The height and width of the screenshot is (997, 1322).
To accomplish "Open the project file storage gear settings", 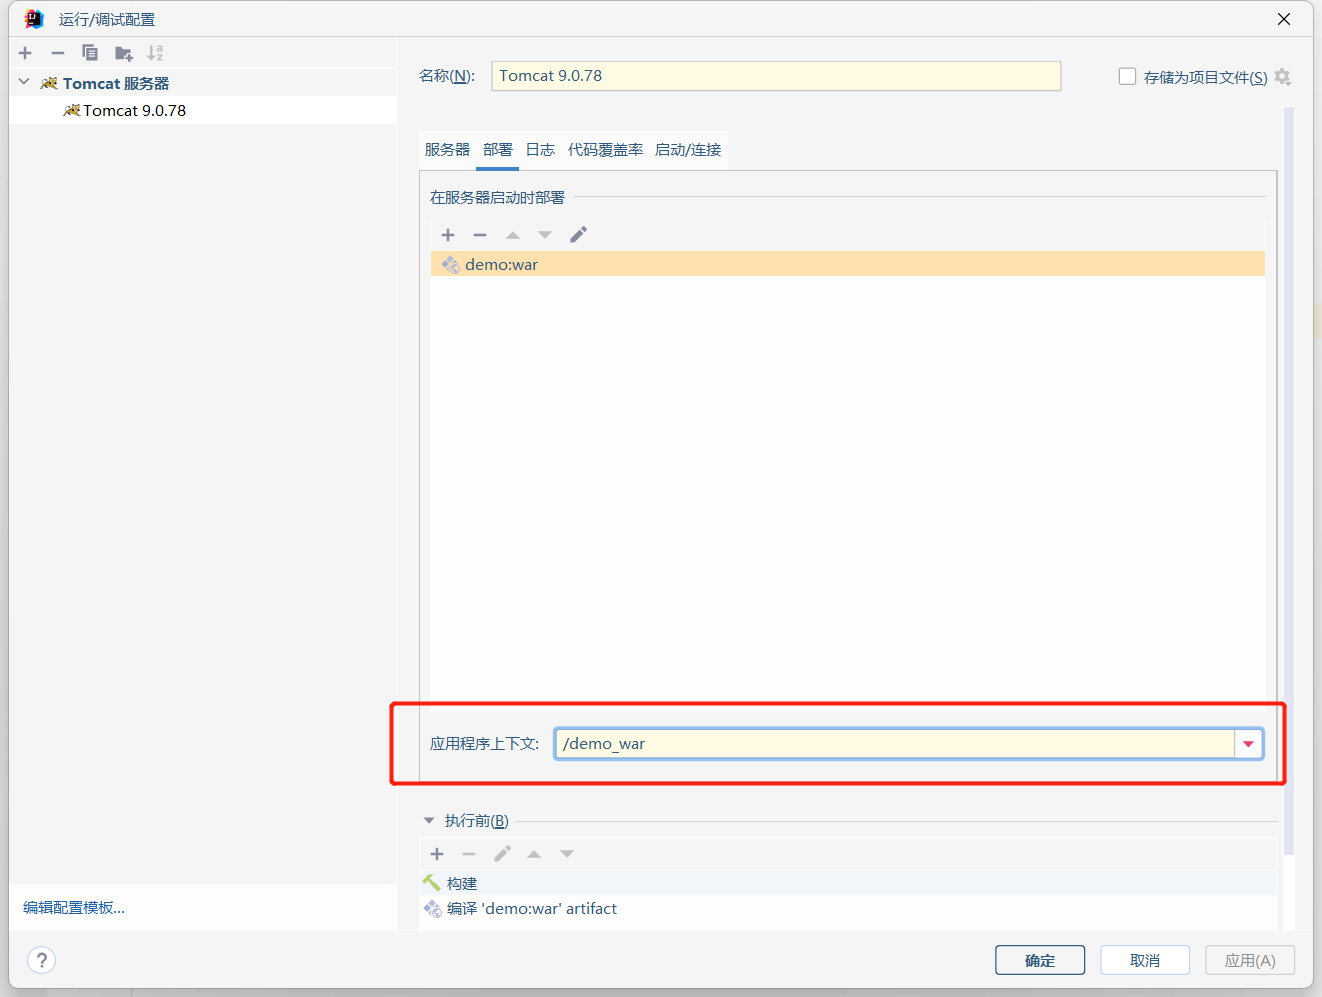I will pos(1283,77).
